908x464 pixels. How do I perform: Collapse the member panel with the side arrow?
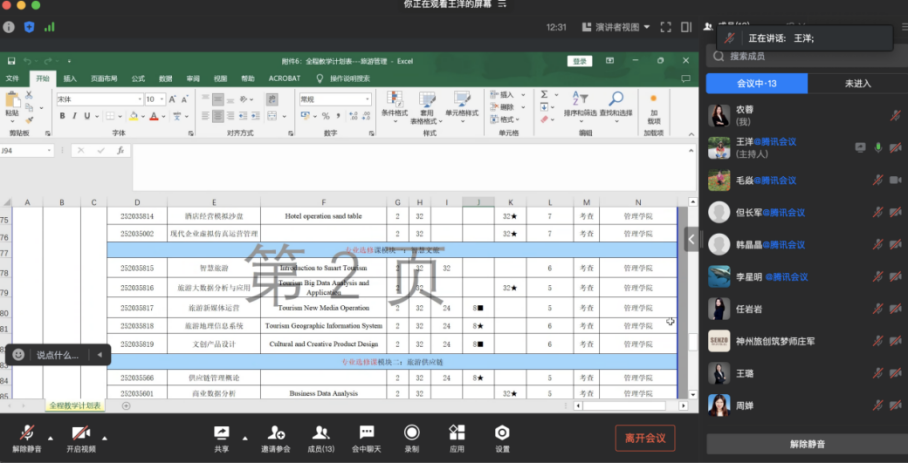(x=691, y=239)
